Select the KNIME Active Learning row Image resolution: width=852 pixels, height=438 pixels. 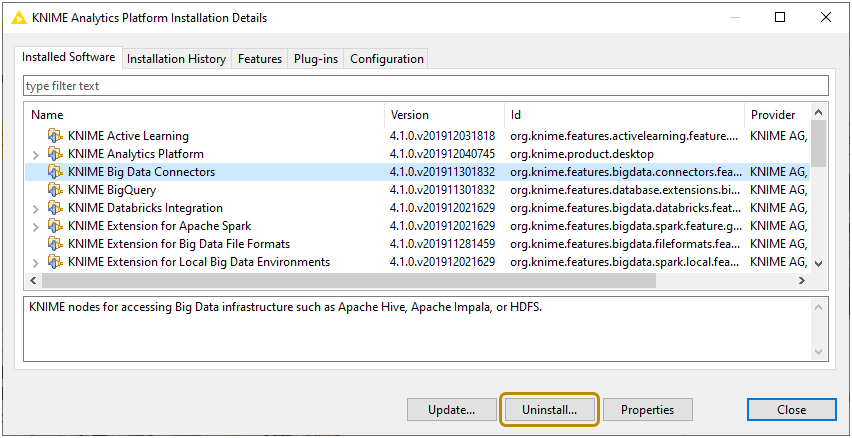pos(417,136)
